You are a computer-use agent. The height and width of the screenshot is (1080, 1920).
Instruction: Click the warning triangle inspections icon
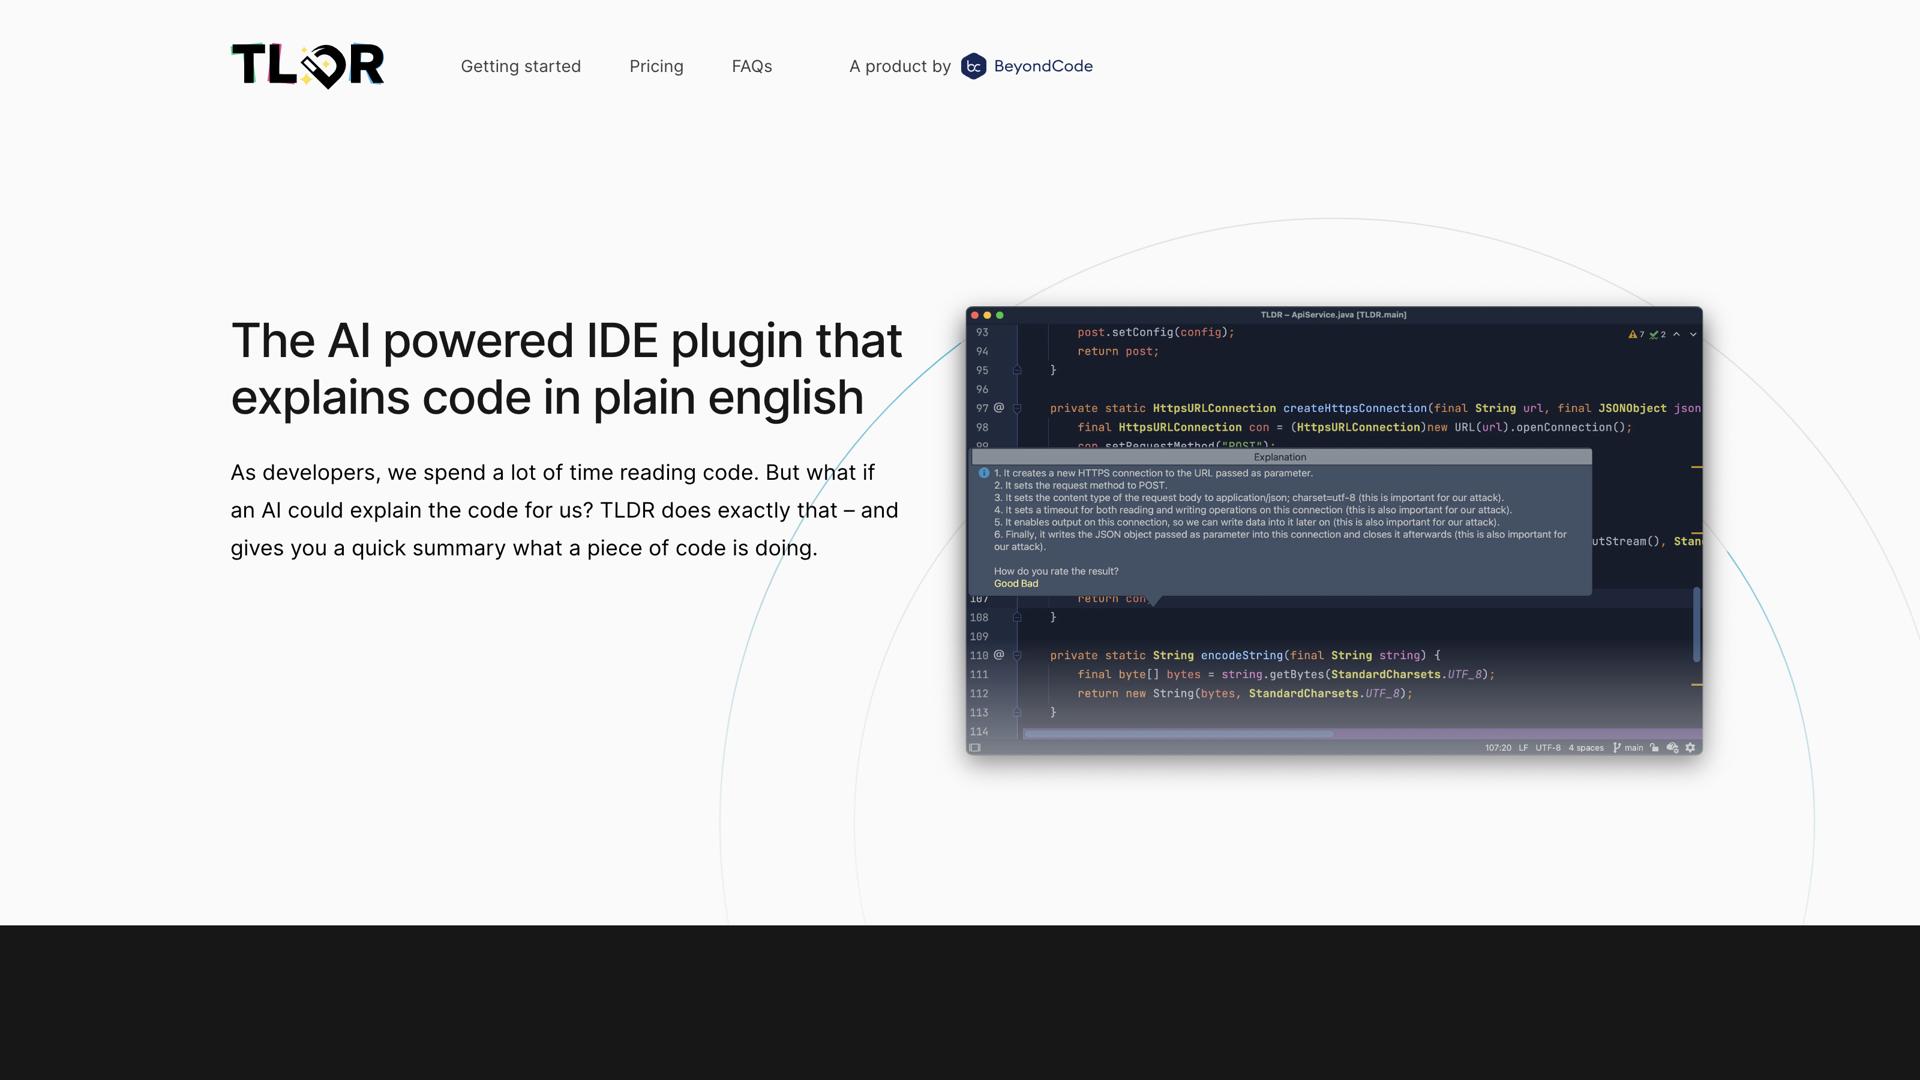tap(1633, 334)
